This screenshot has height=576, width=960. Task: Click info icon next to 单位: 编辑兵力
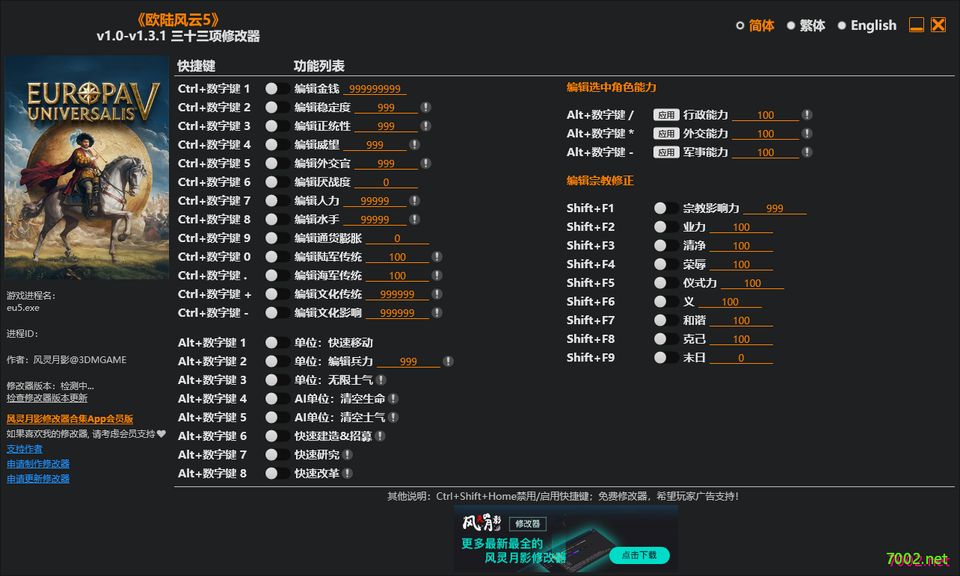[x=448, y=361]
